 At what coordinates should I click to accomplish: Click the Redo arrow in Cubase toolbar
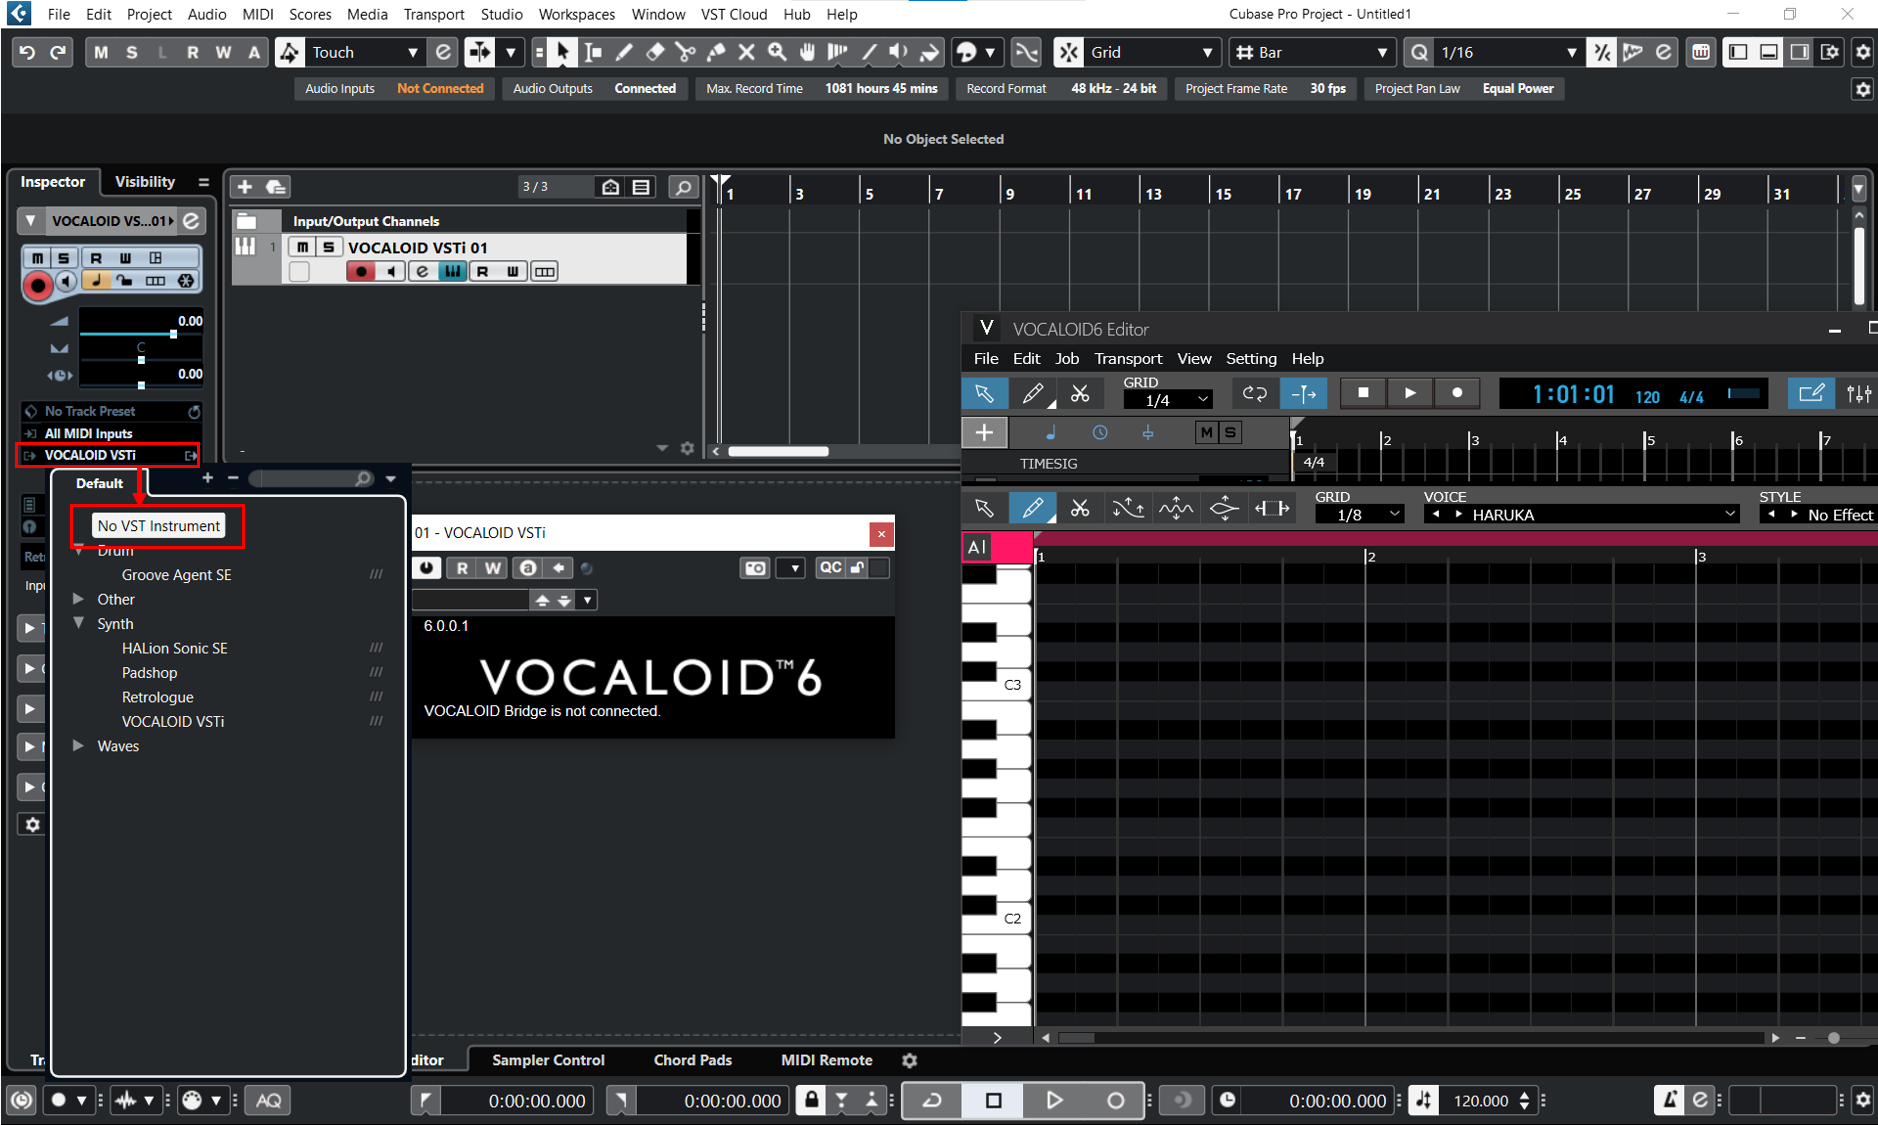point(58,52)
